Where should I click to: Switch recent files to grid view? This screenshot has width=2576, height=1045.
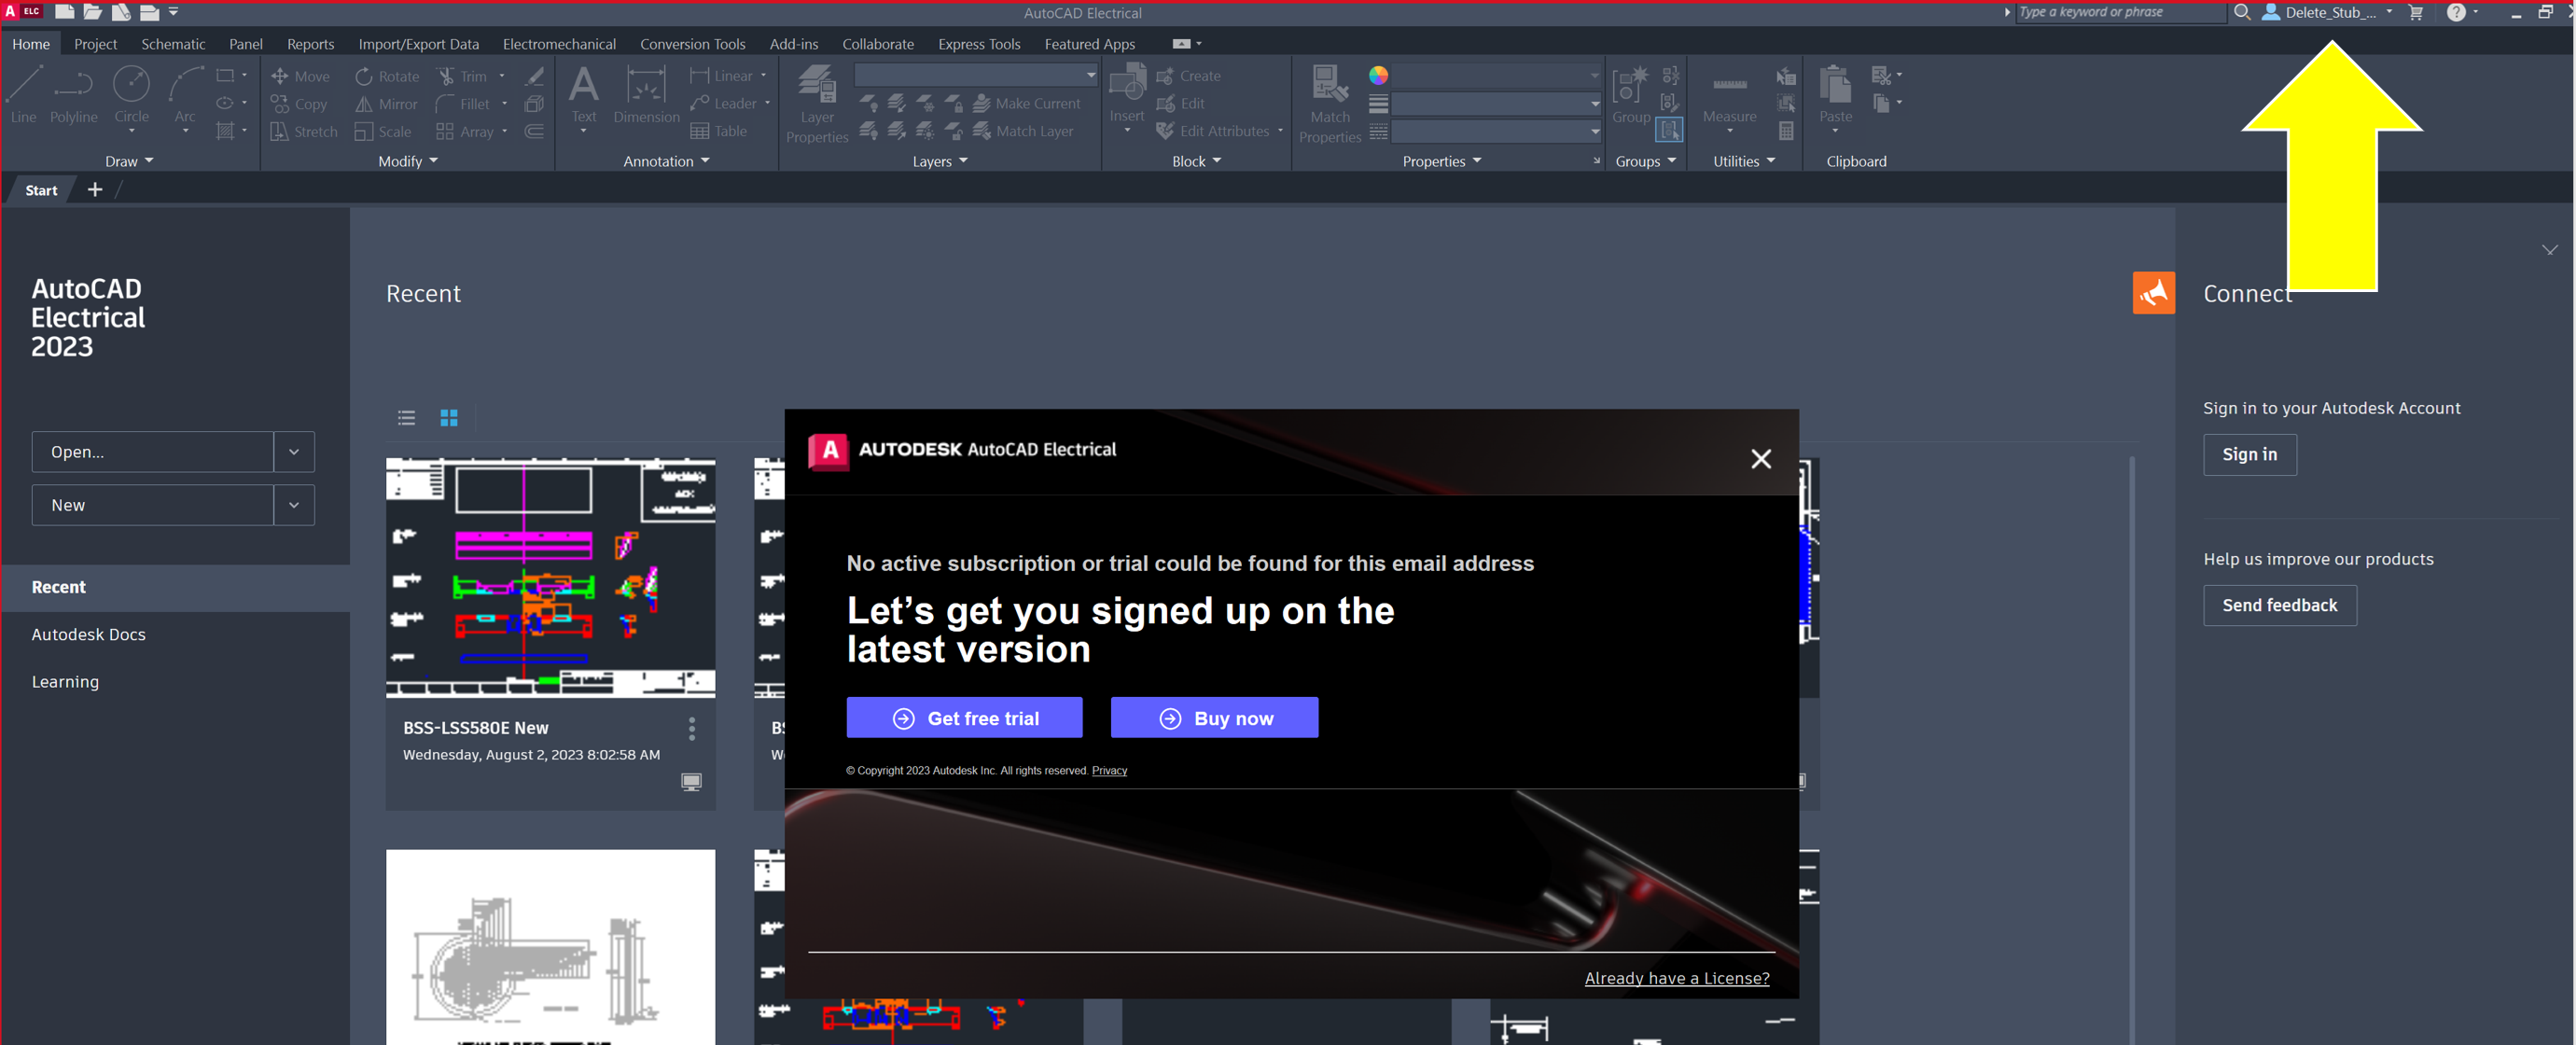(x=449, y=418)
